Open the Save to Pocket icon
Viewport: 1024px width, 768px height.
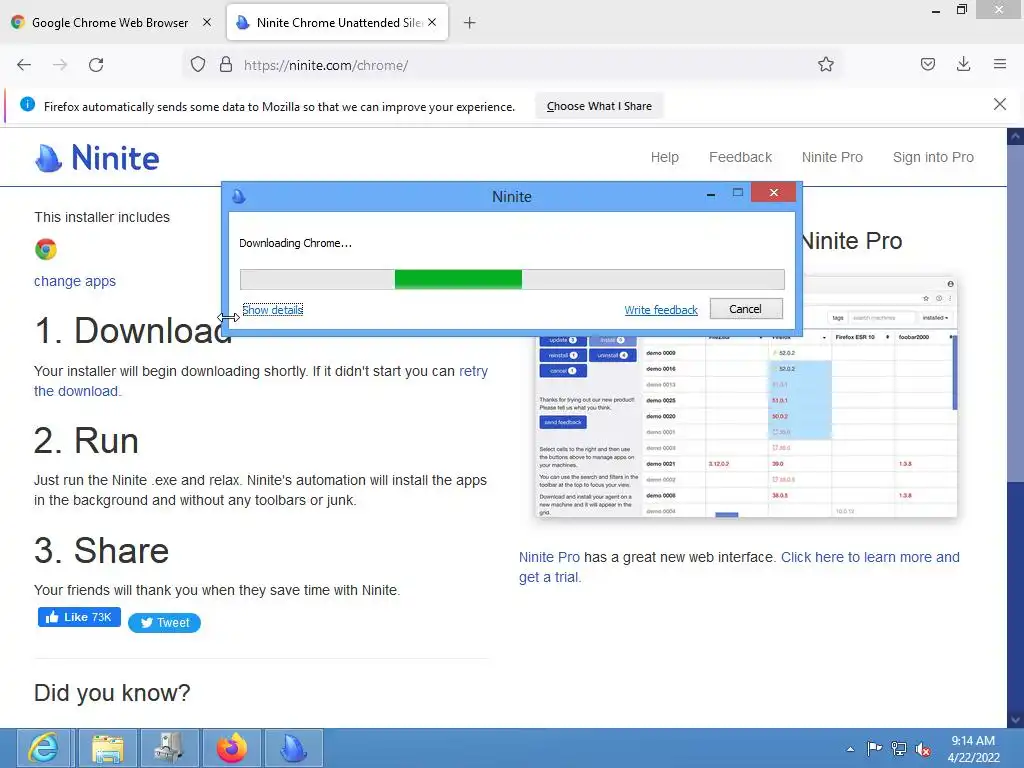pyautogui.click(x=927, y=64)
